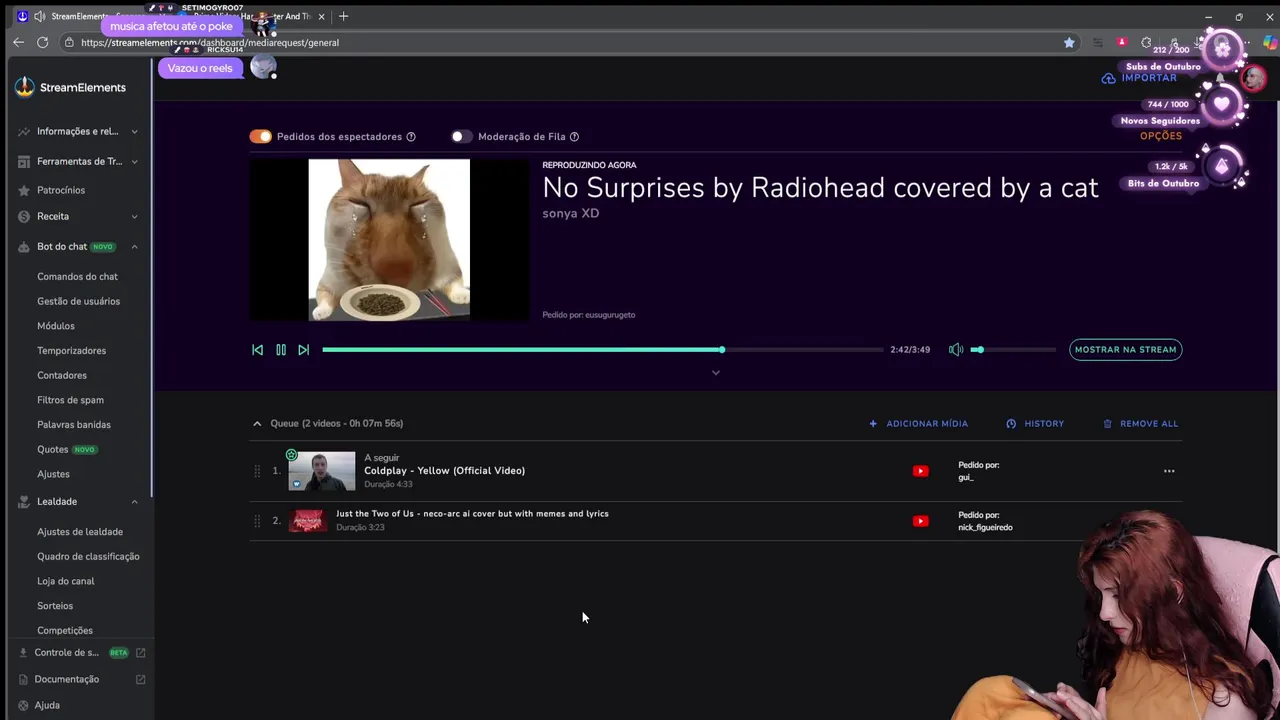Open browser extensions puzzle icon
Screen dimensions: 1280x720
pyautogui.click(x=1146, y=42)
